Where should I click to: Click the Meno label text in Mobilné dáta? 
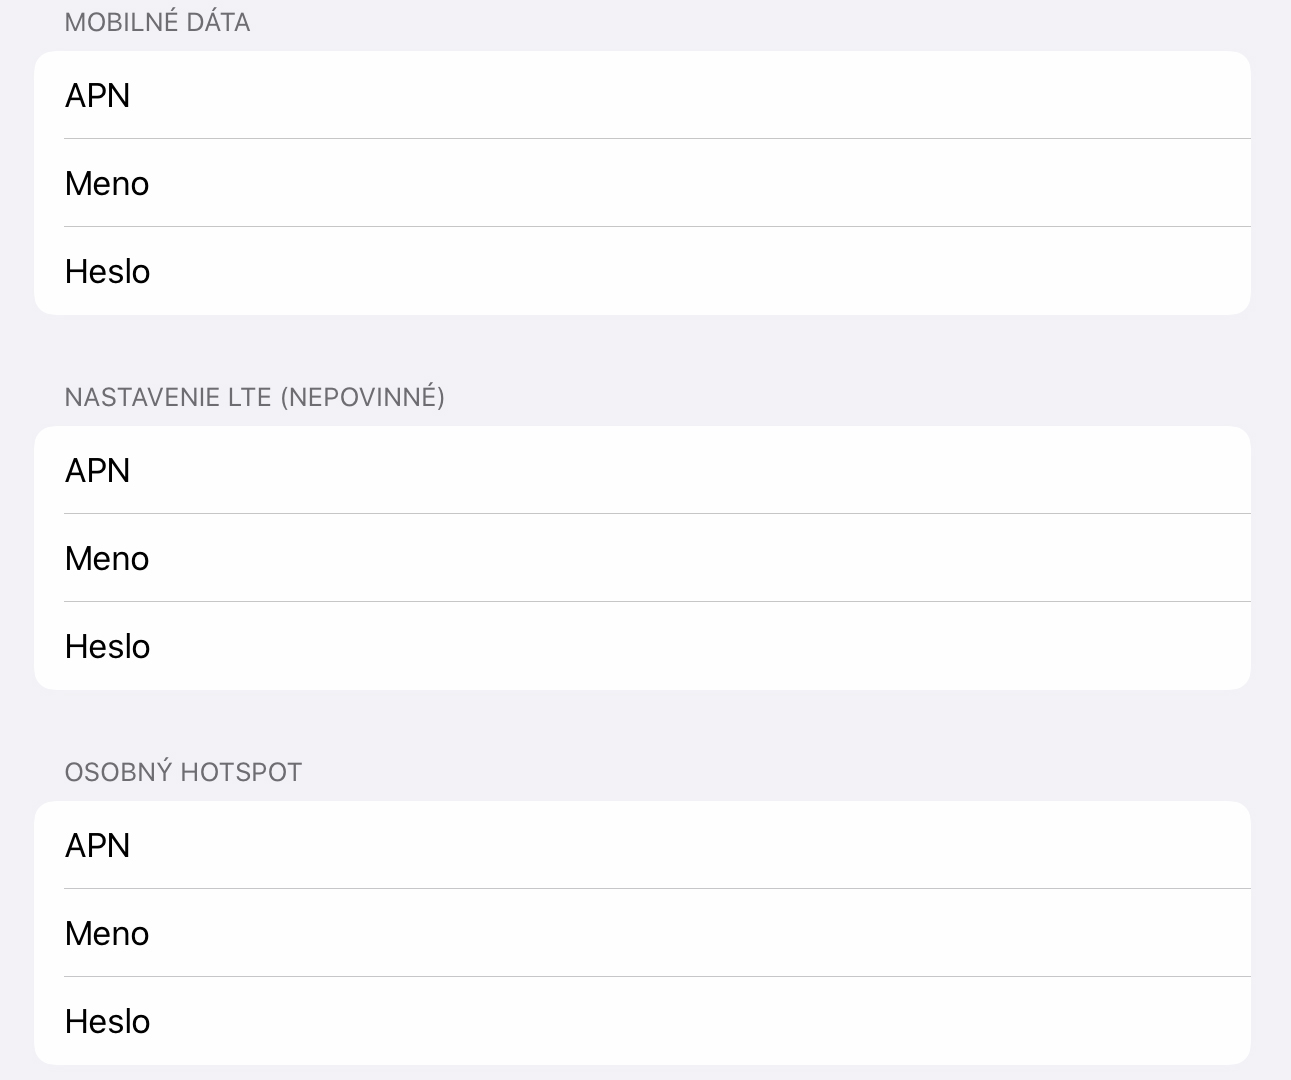pyautogui.click(x=107, y=184)
